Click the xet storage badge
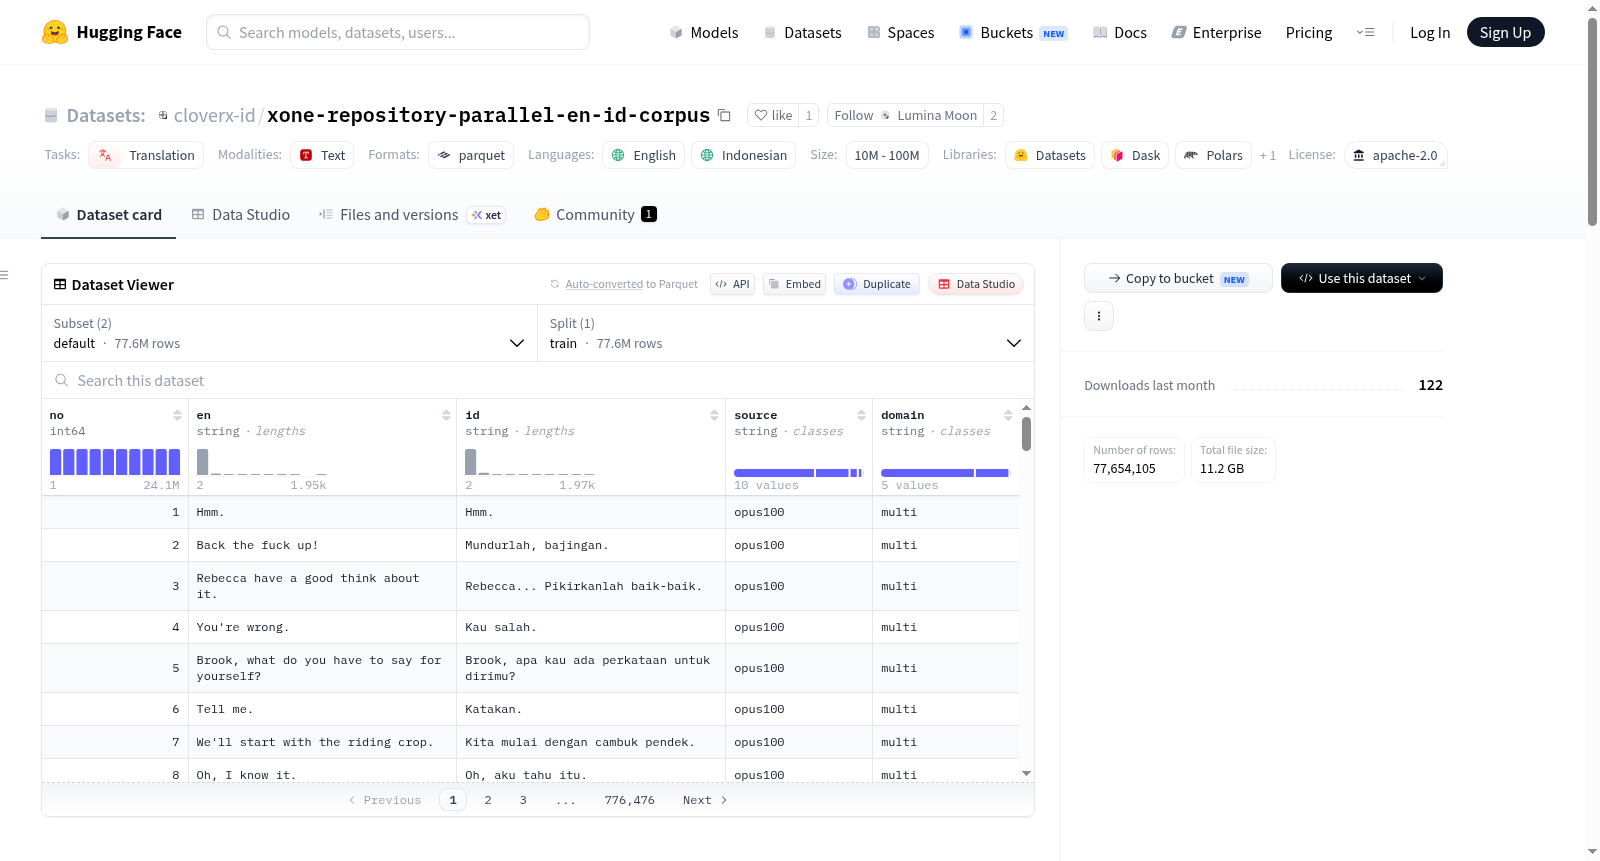Viewport: 1600px width, 861px height. pyautogui.click(x=487, y=215)
